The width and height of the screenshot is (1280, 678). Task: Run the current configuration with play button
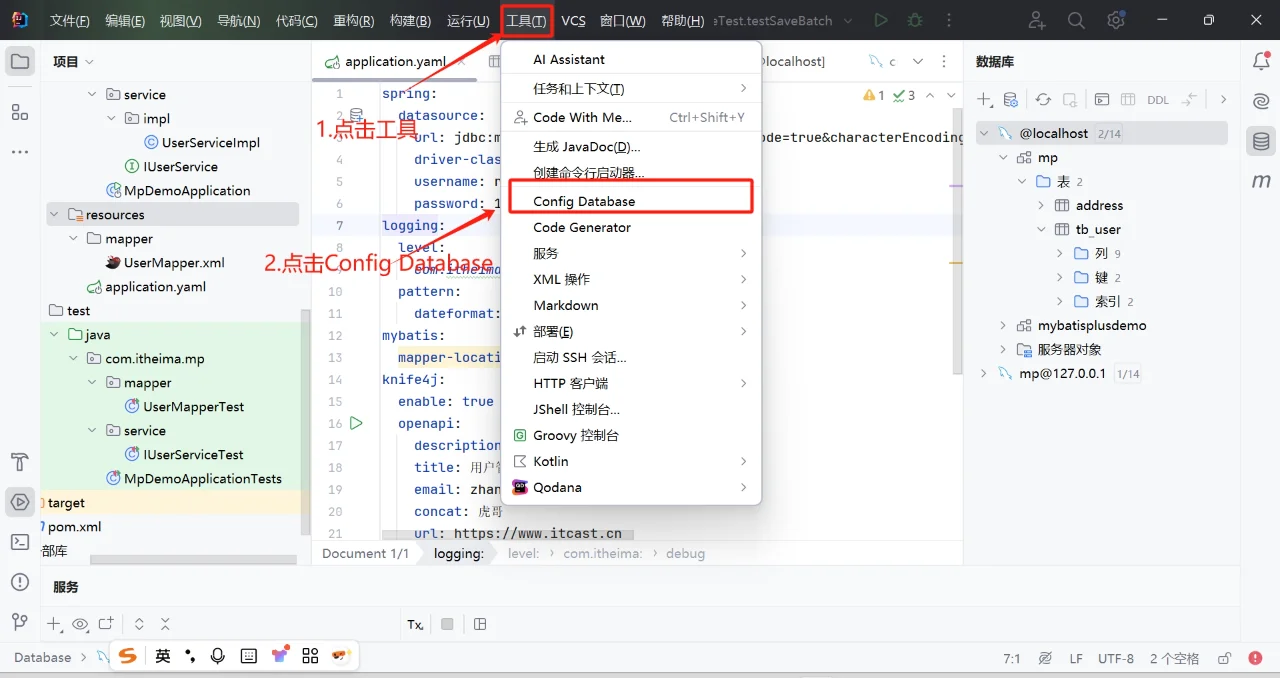click(x=880, y=20)
